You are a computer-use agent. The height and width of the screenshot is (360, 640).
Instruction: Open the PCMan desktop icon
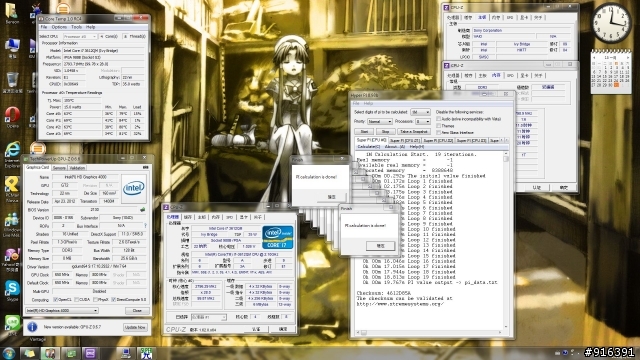(11, 185)
